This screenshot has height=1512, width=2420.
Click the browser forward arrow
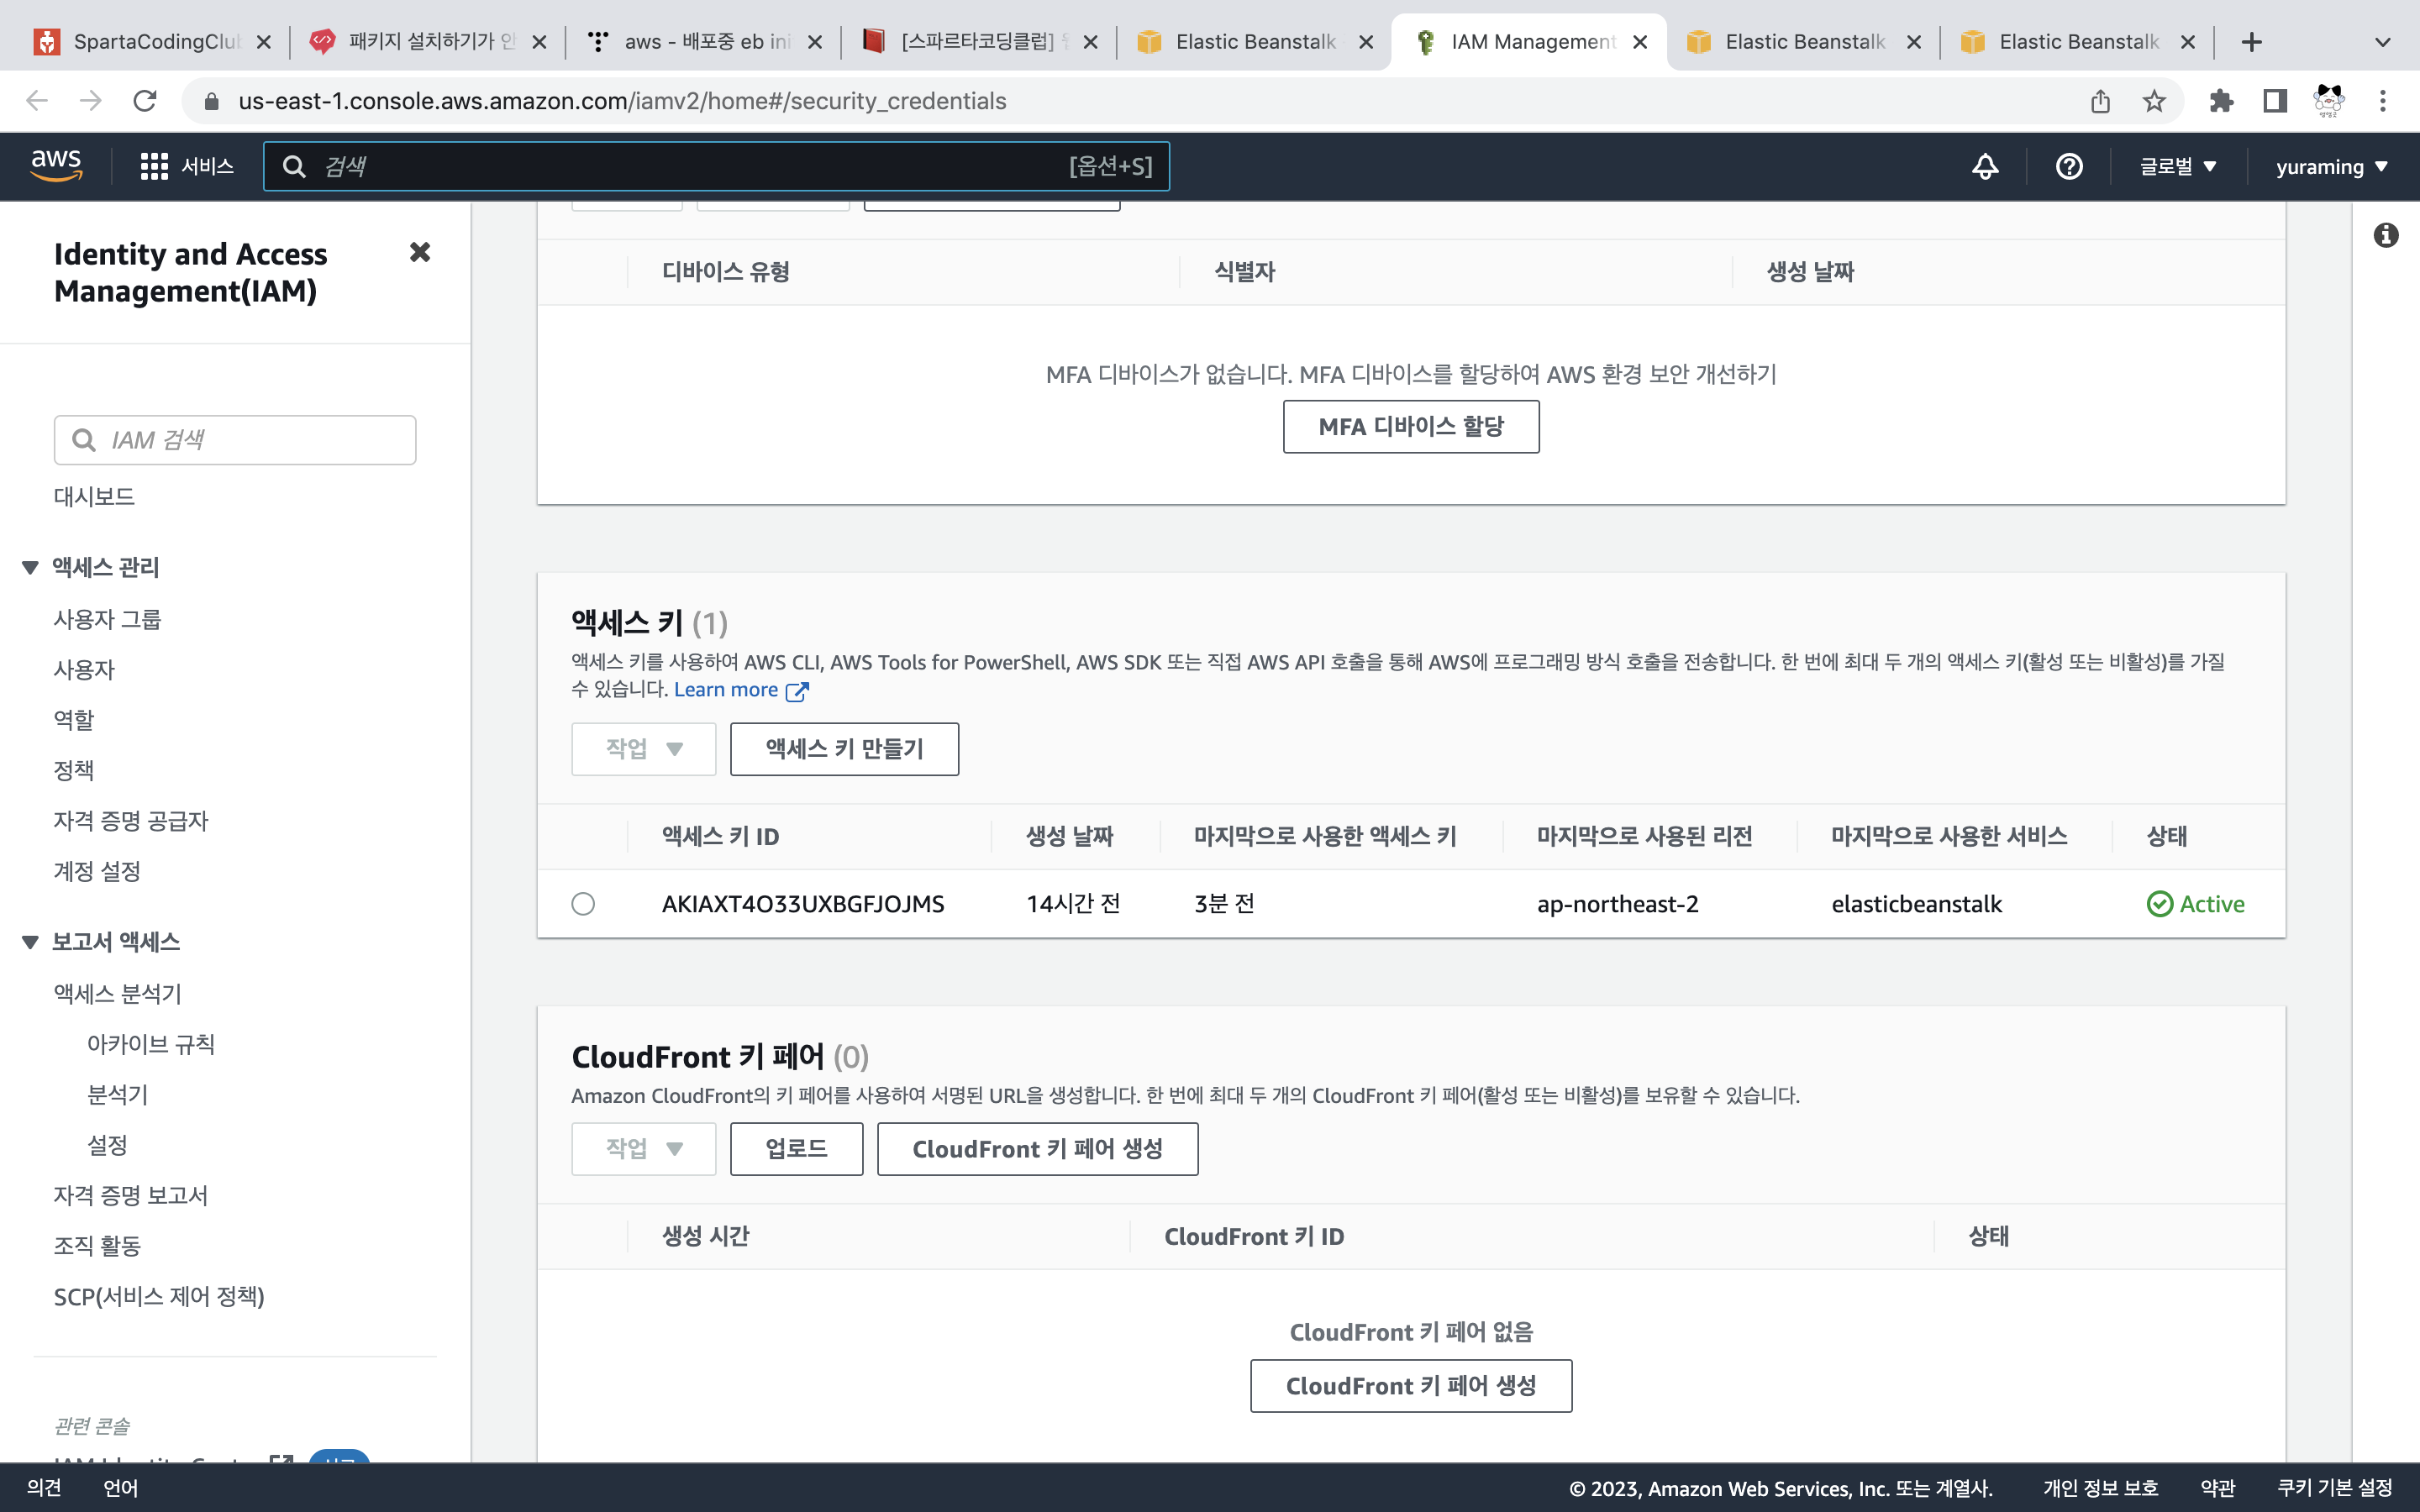point(91,101)
